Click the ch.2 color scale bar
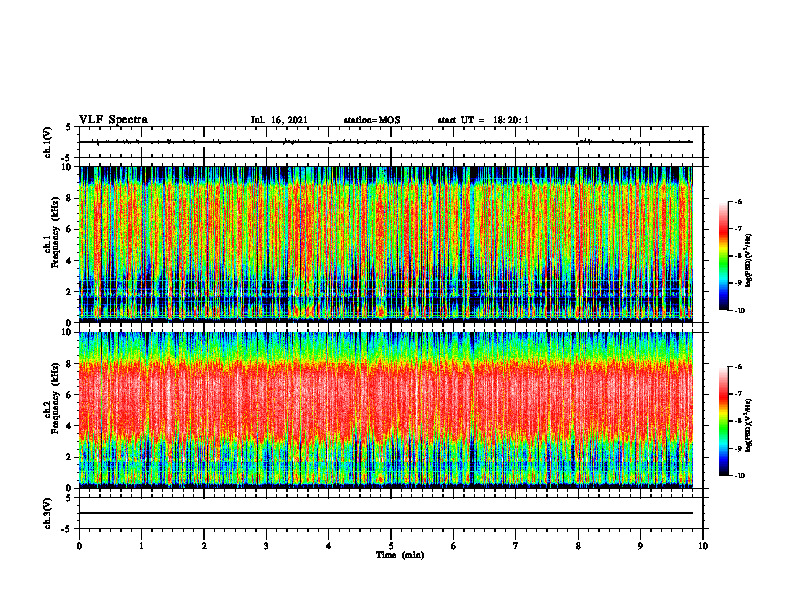 click(x=723, y=421)
